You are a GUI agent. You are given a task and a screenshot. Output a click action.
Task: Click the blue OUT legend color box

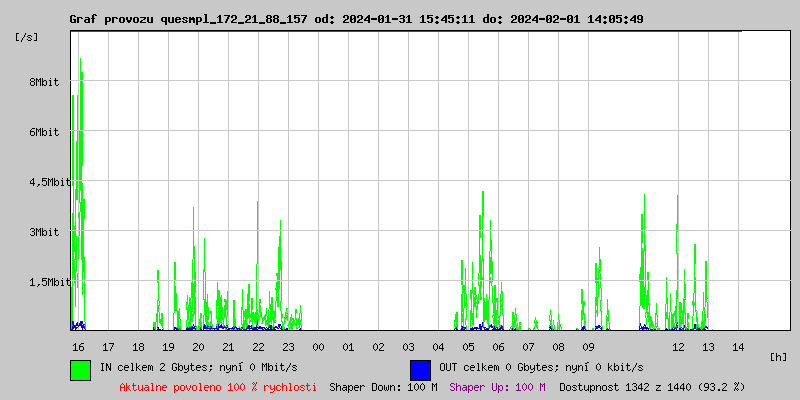[420, 369]
